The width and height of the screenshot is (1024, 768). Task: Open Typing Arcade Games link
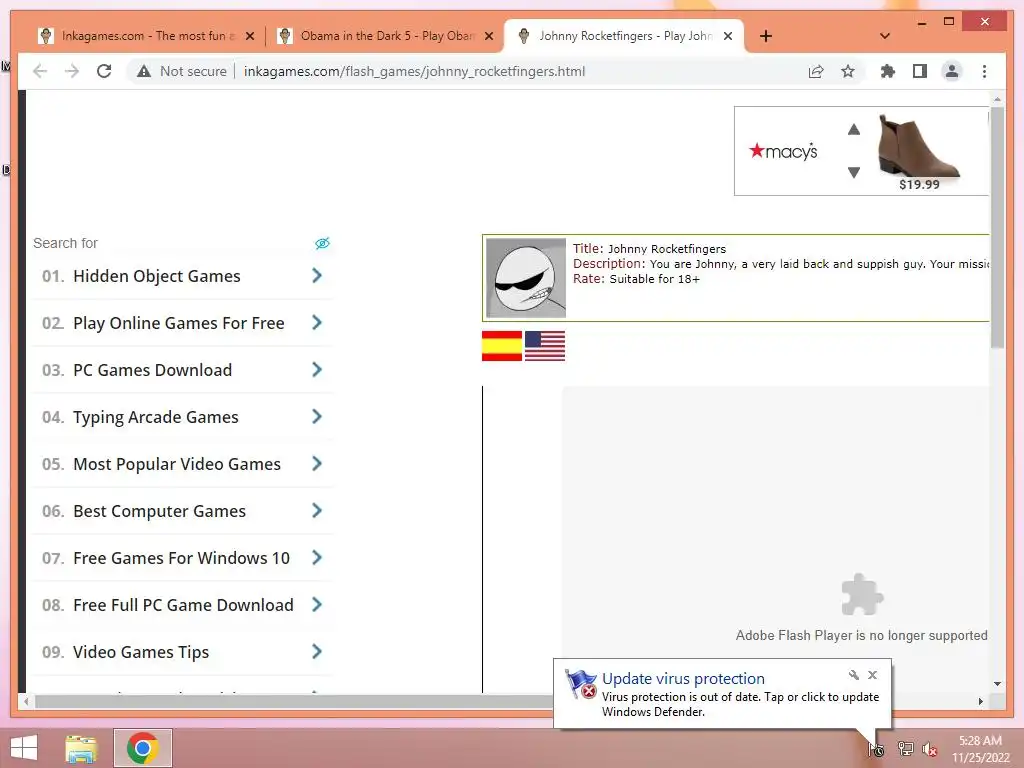pos(155,417)
